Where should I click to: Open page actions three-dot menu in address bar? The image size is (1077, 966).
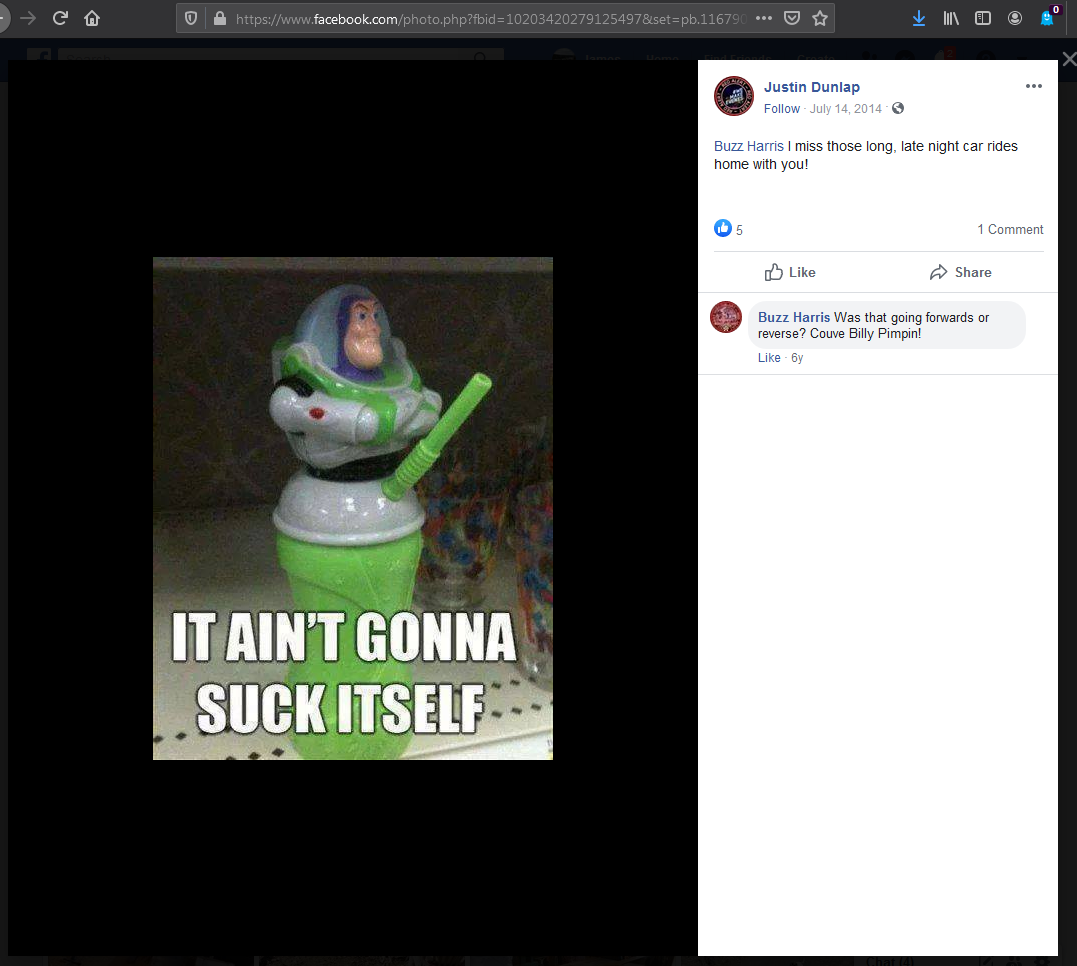point(764,19)
